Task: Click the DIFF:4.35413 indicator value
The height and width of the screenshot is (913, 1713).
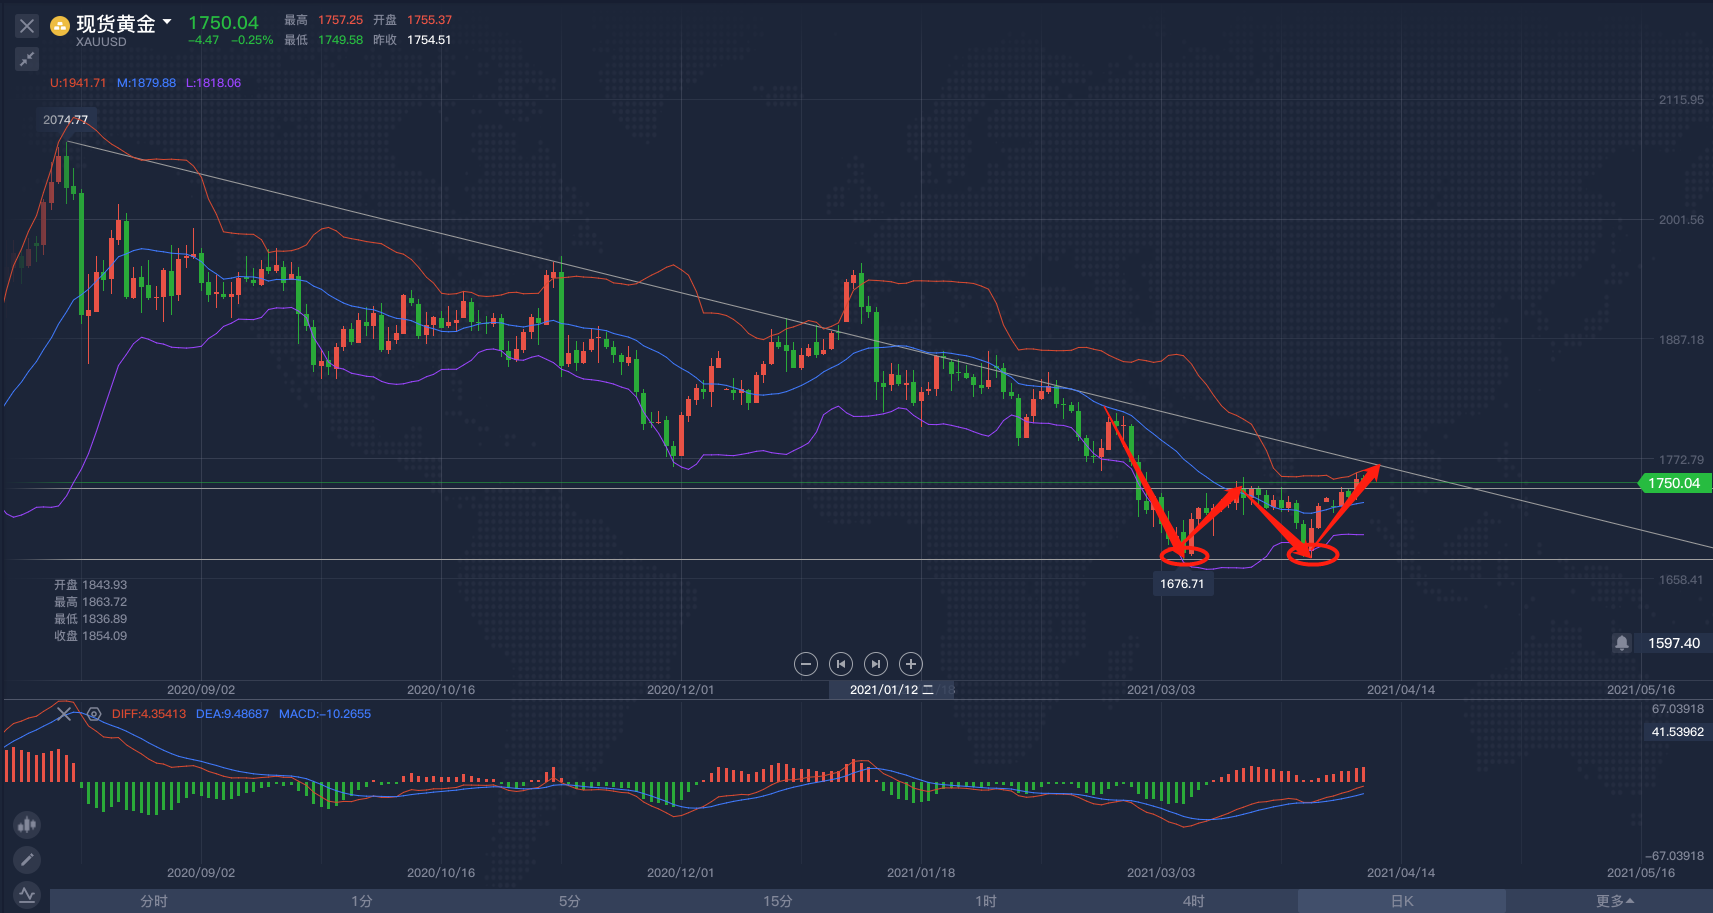Action: click(149, 714)
